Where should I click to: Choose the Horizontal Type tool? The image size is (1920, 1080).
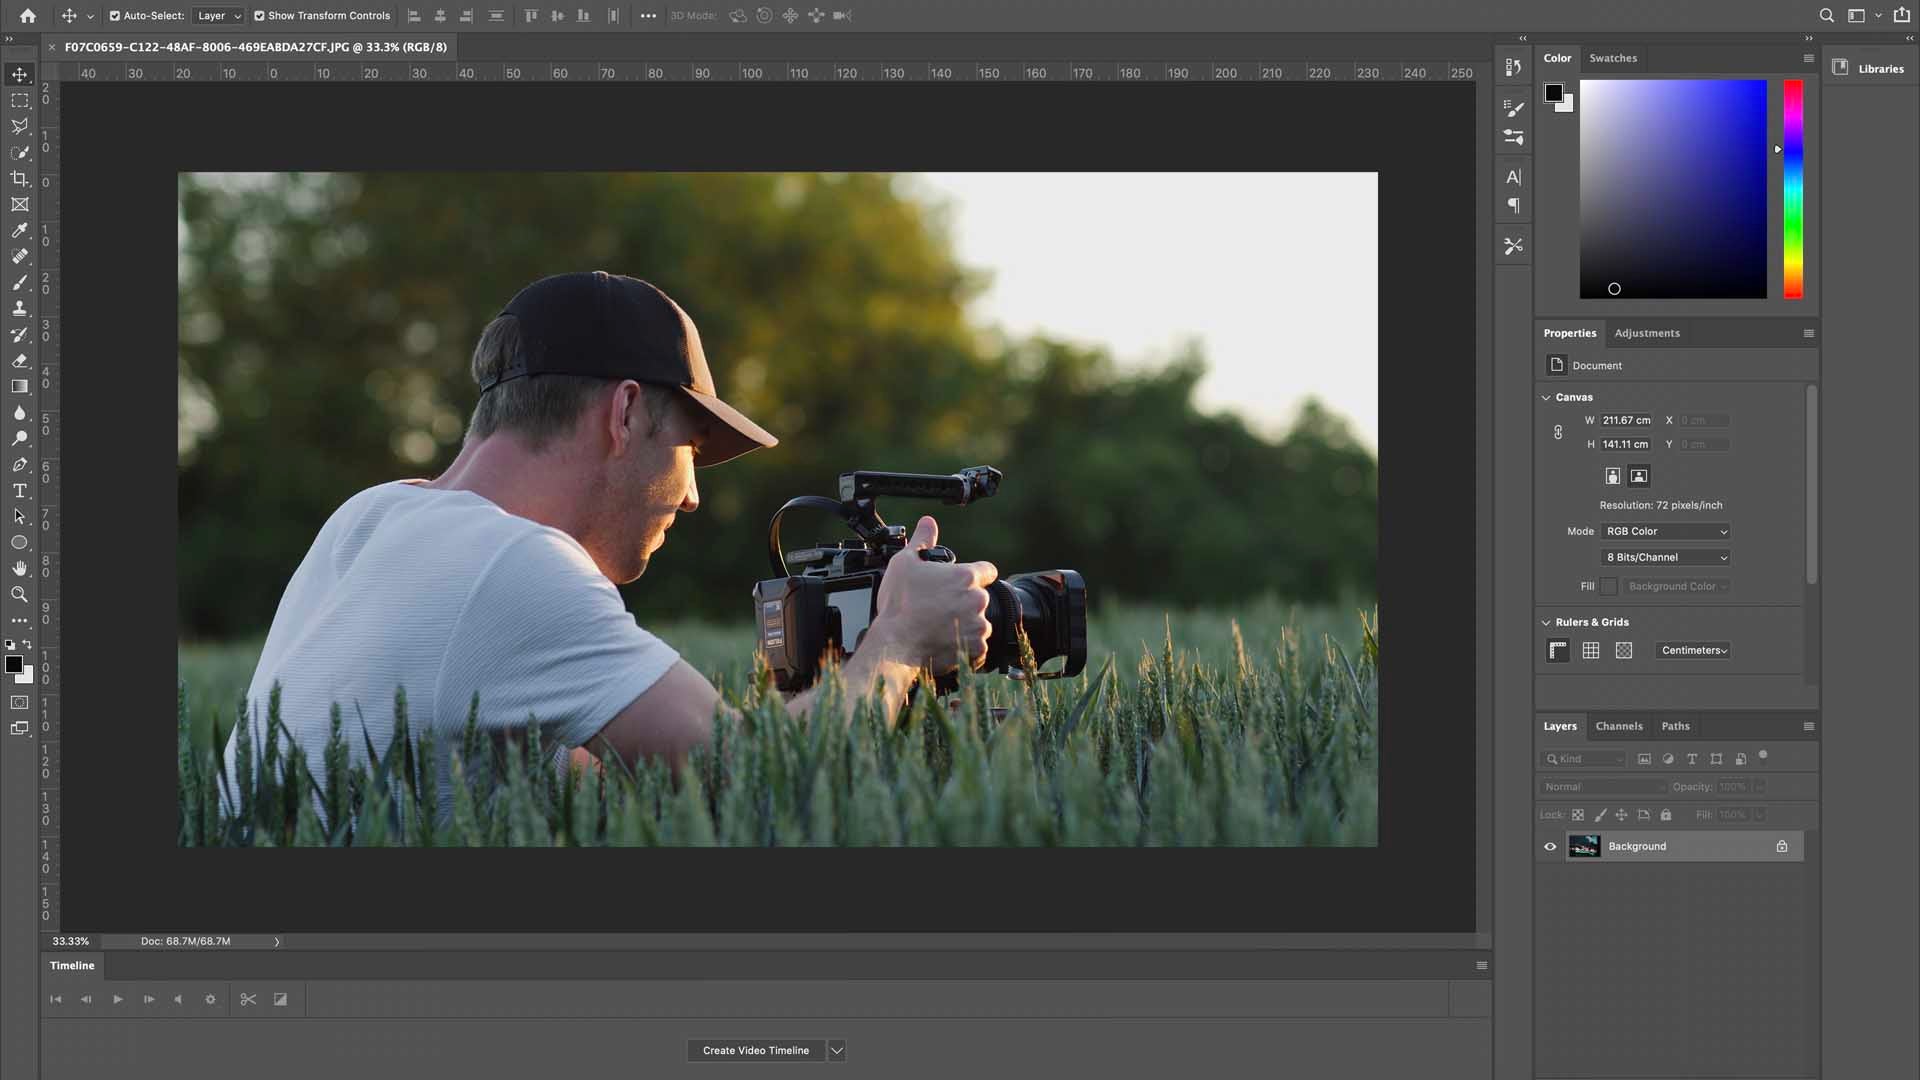[20, 491]
